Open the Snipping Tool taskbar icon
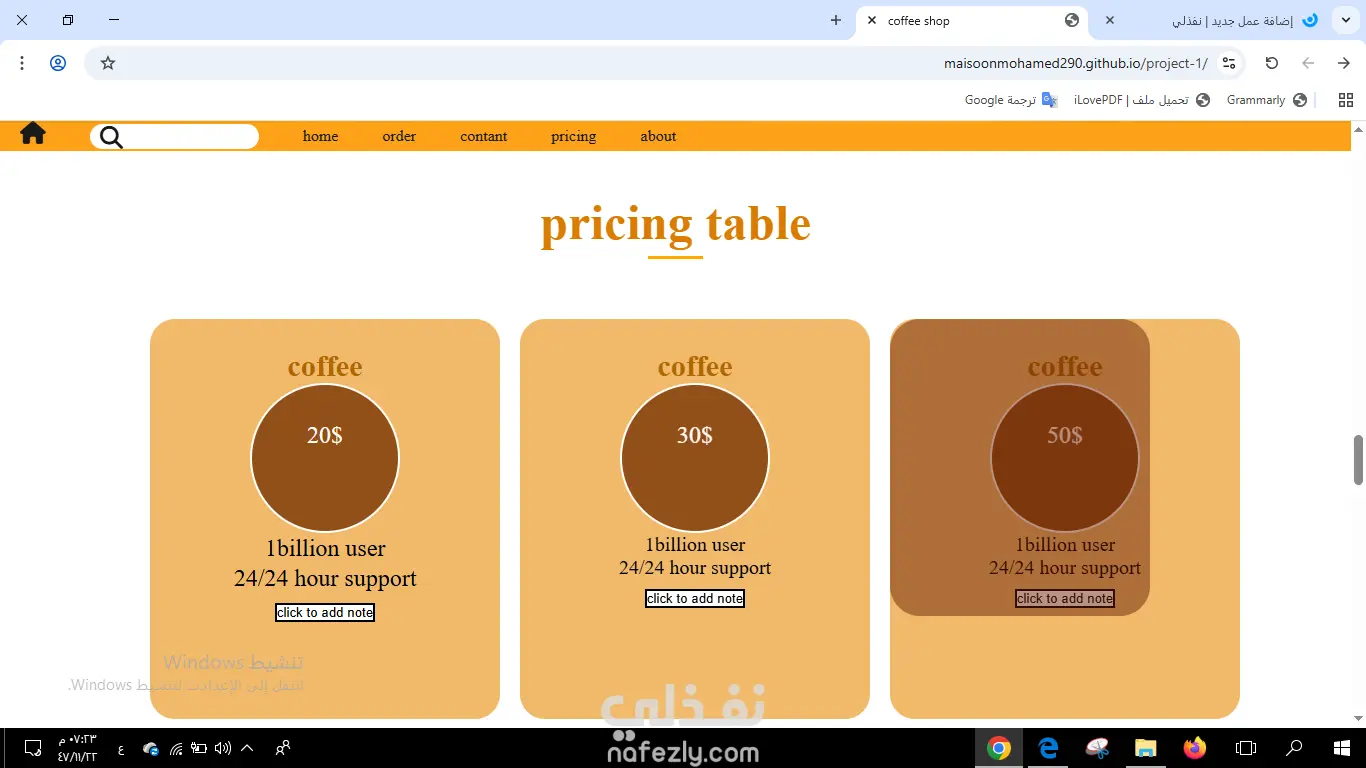Viewport: 1366px width, 768px height. [x=1097, y=748]
